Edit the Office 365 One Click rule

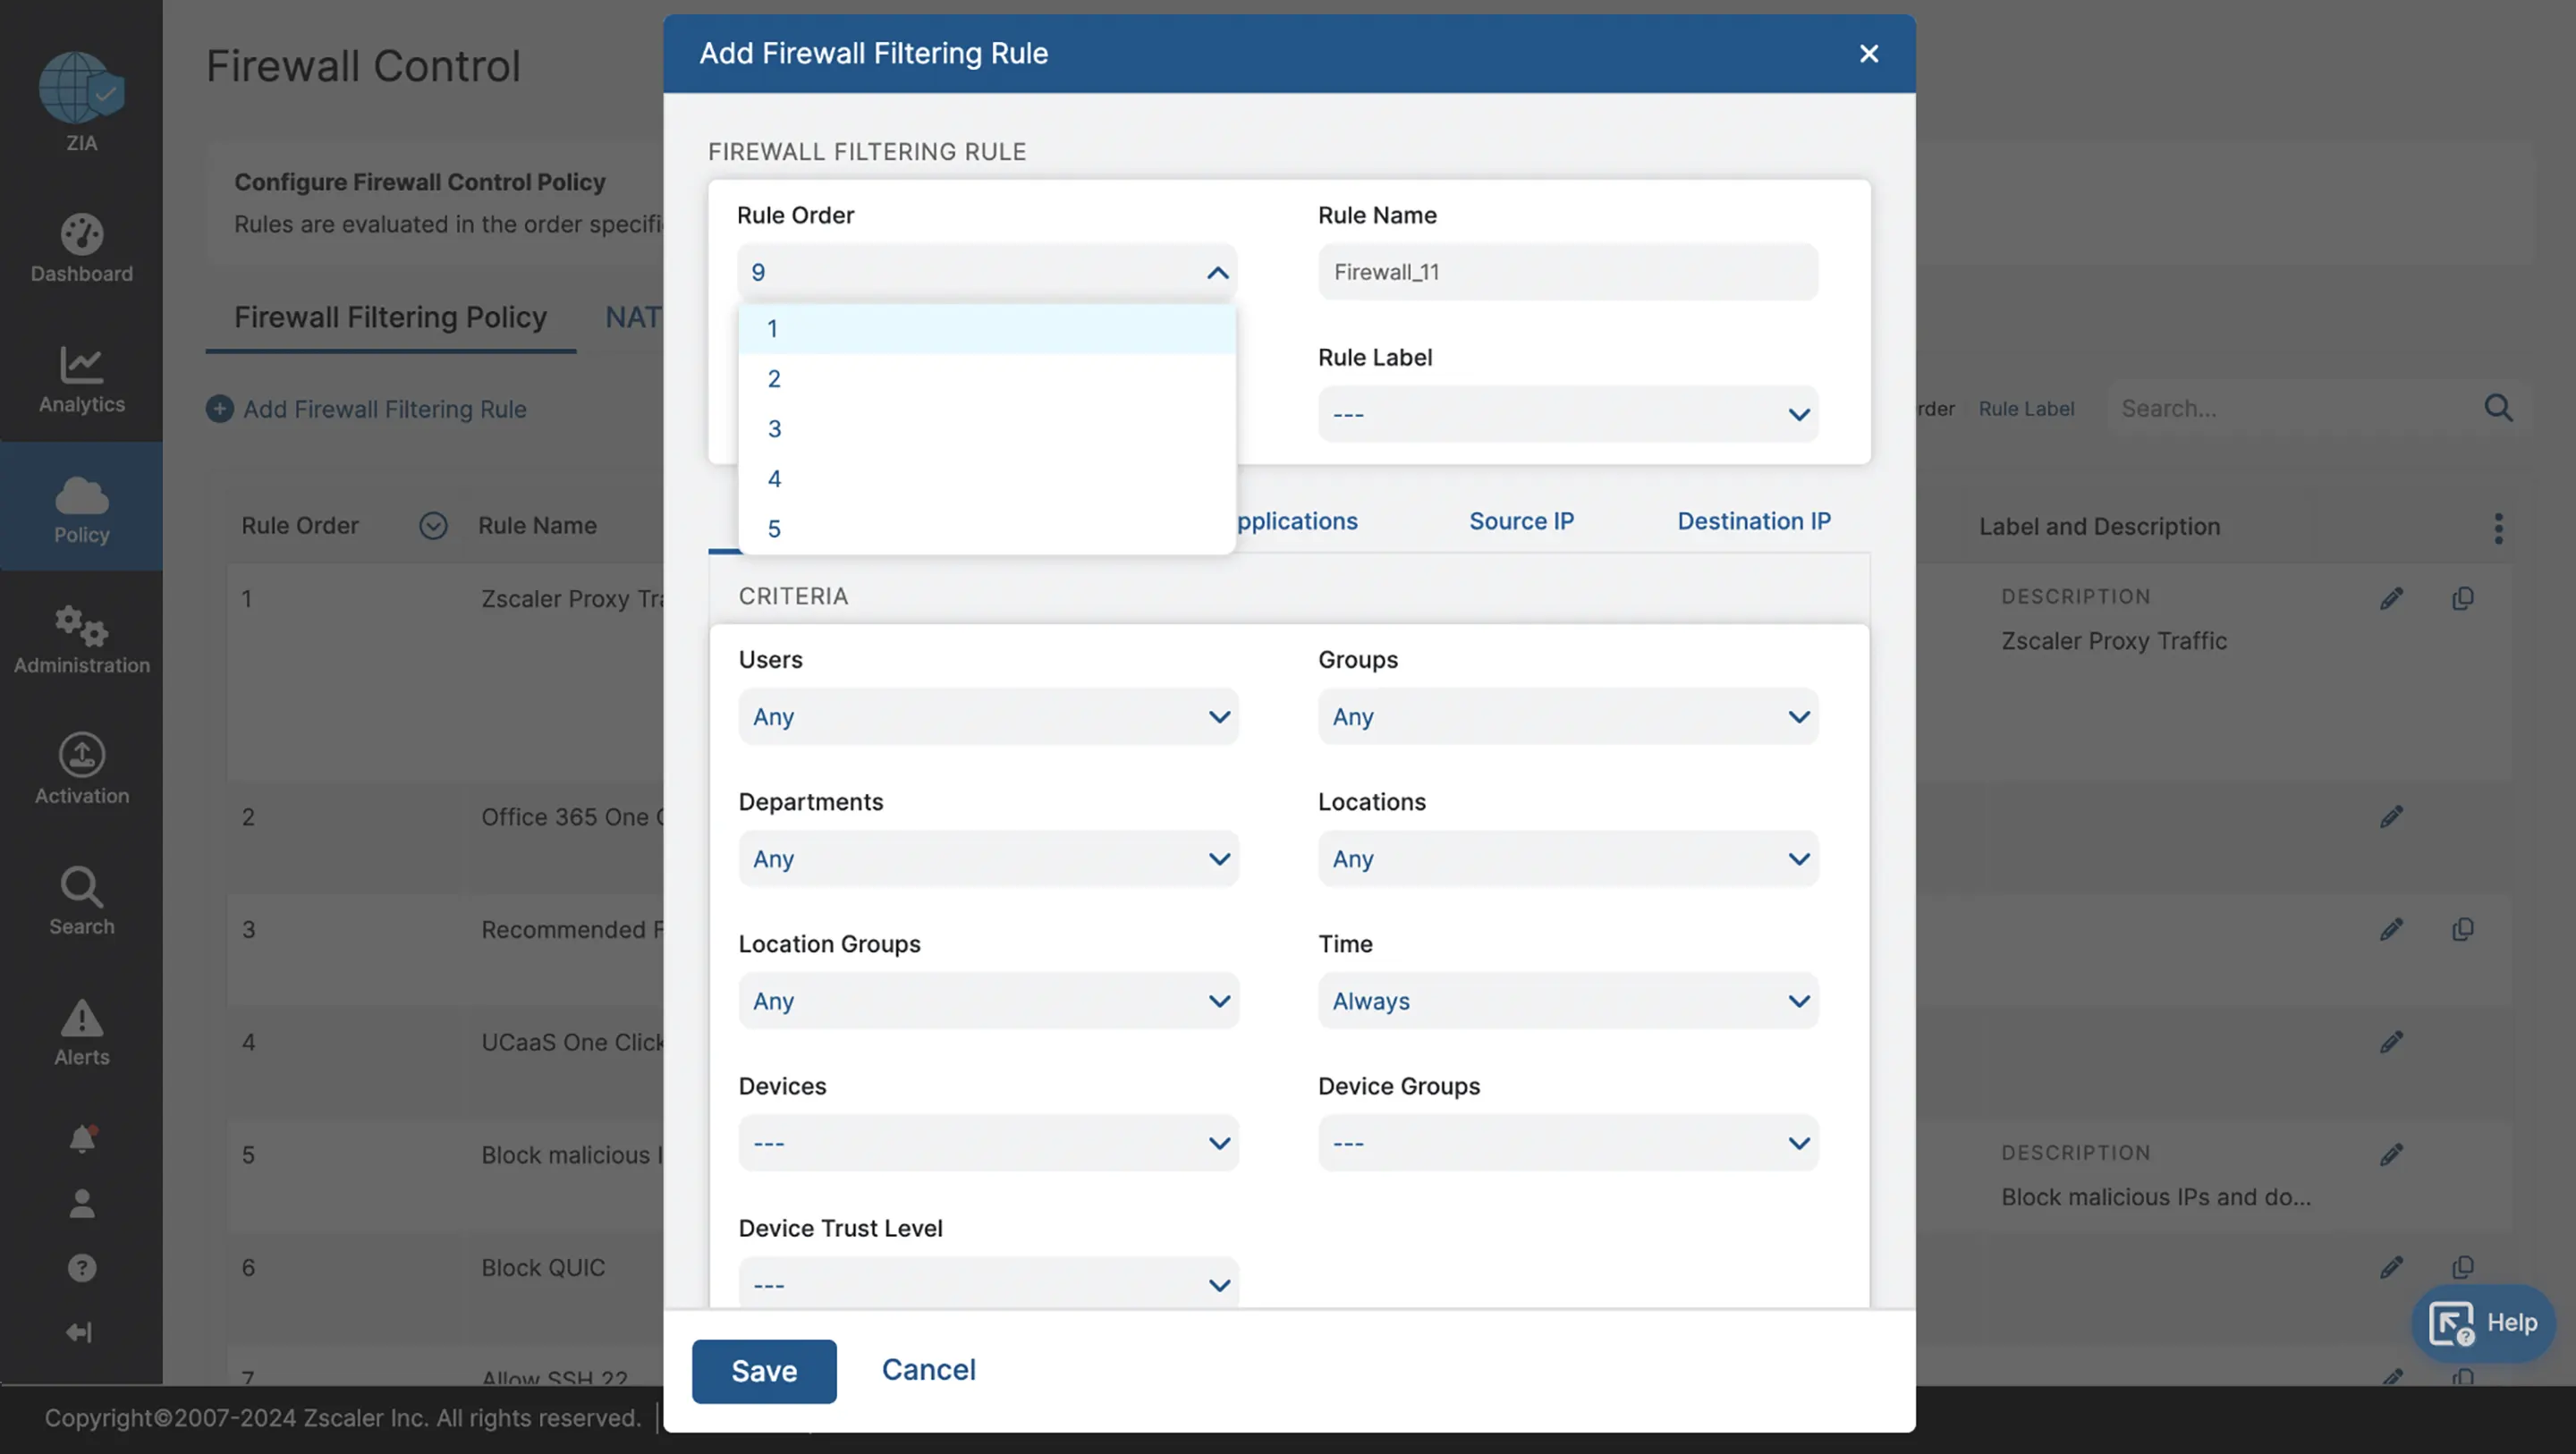(x=2391, y=817)
